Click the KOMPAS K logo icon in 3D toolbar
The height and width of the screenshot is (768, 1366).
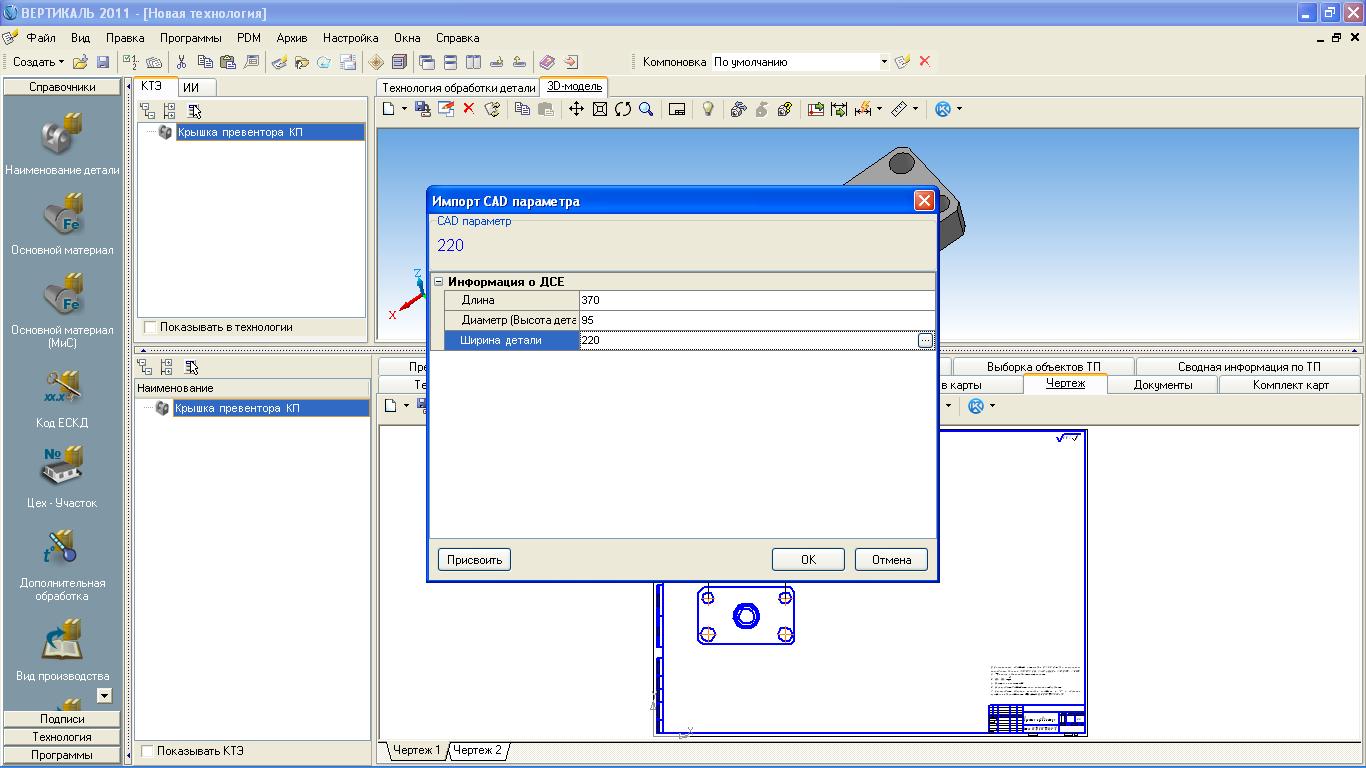pyautogui.click(x=943, y=109)
